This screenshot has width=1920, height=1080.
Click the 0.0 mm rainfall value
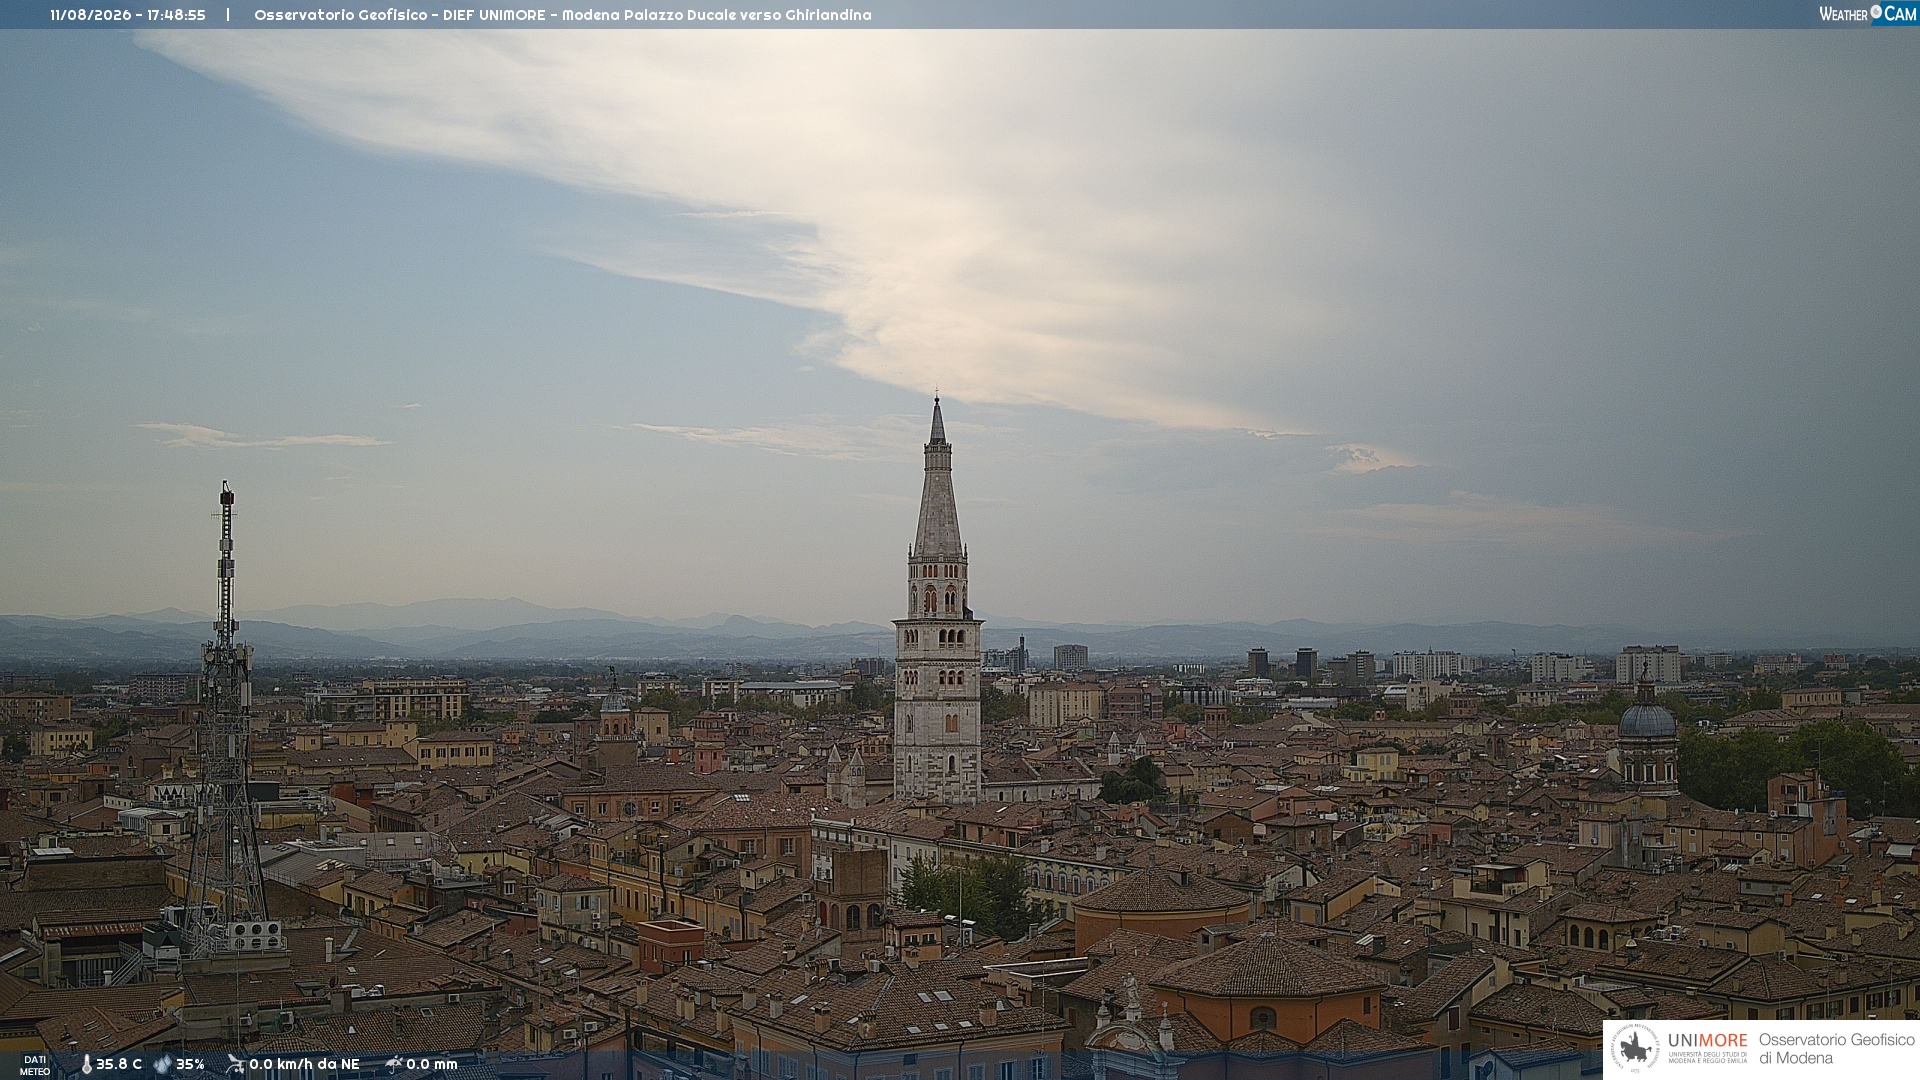(432, 1064)
